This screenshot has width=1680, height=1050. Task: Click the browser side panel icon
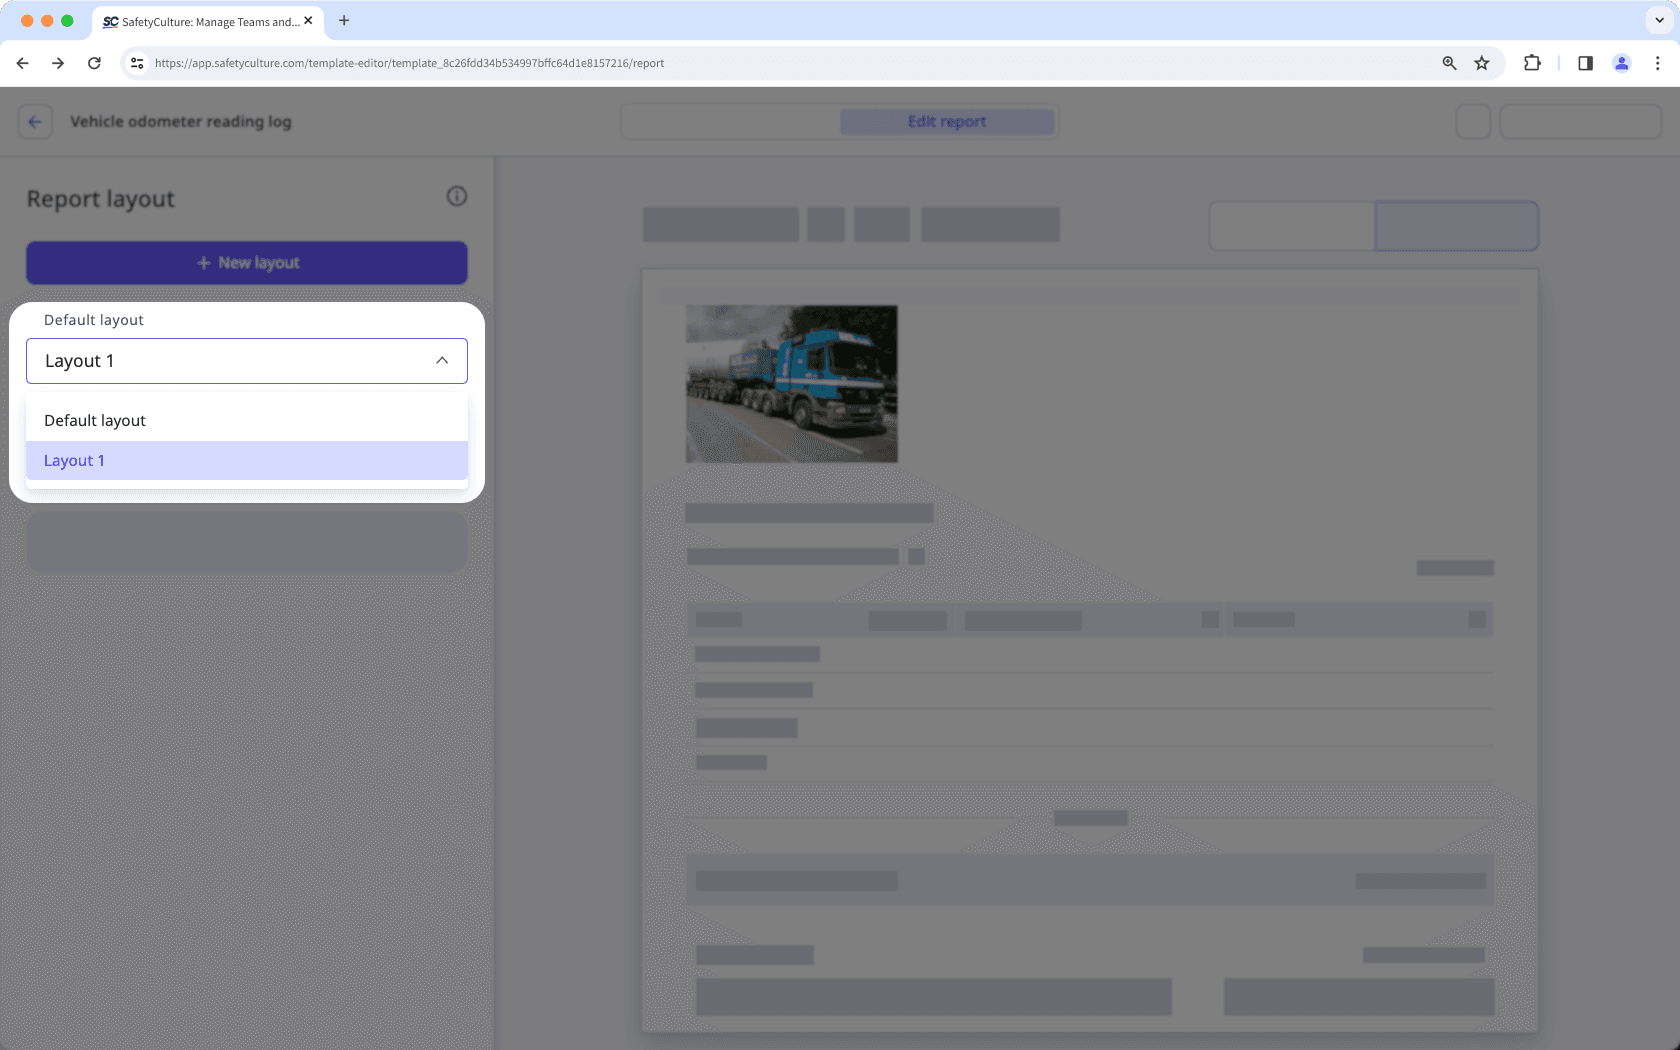point(1585,62)
